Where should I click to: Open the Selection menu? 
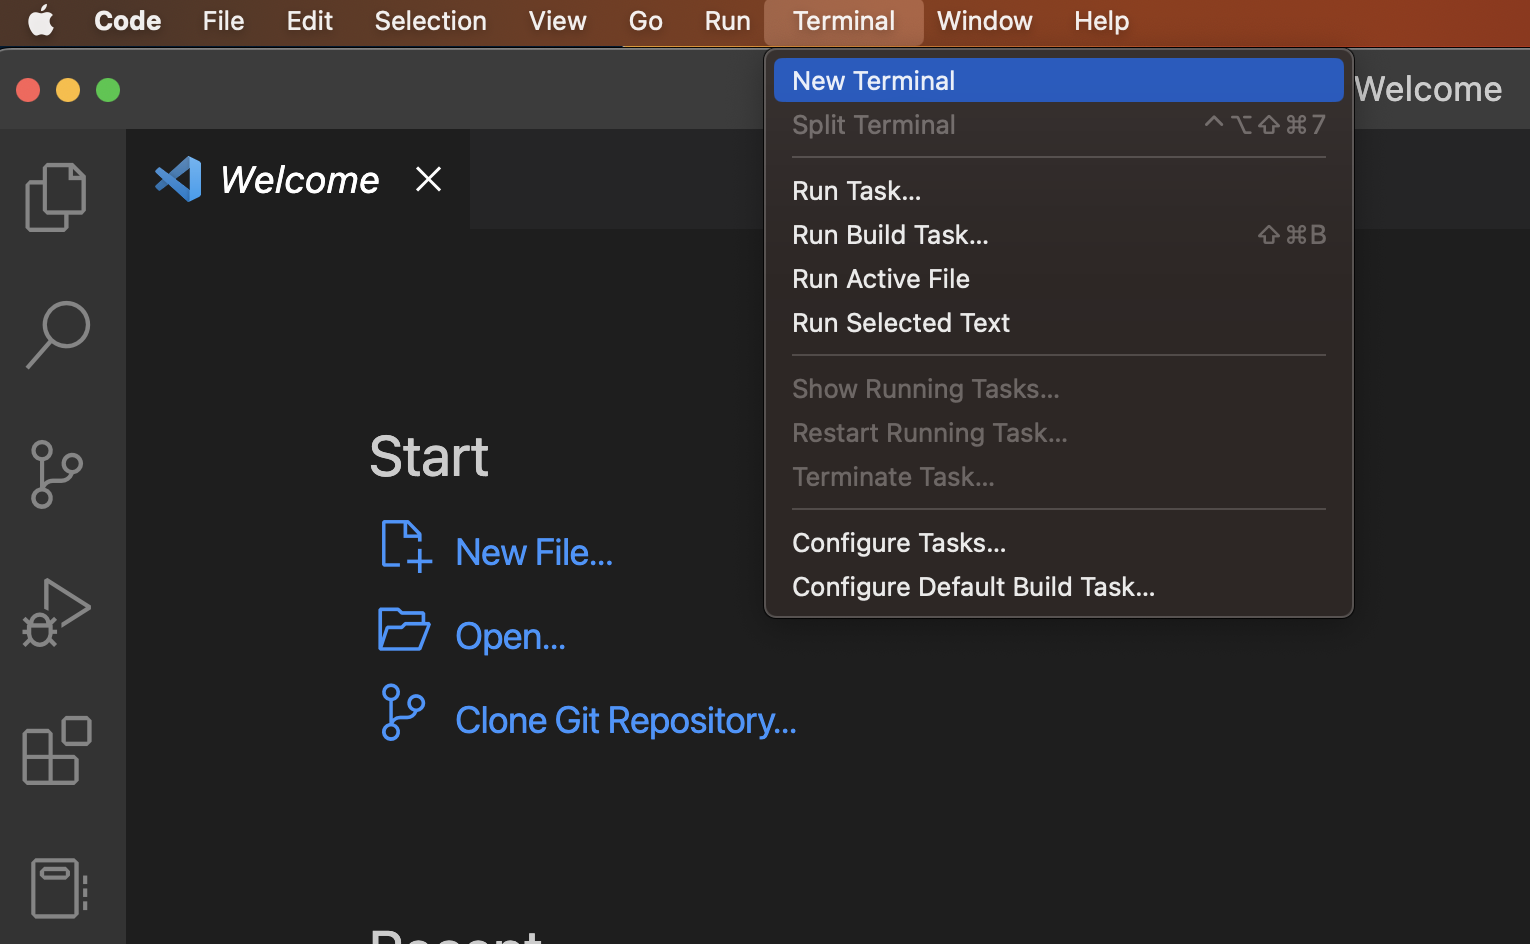(x=430, y=20)
